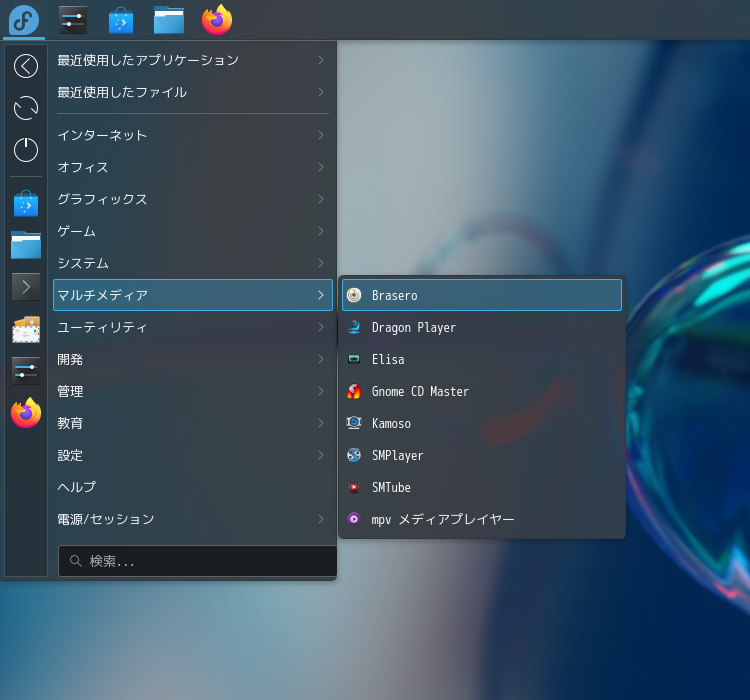
Task: Expand オフィス submenu arrow
Action: tap(321, 167)
